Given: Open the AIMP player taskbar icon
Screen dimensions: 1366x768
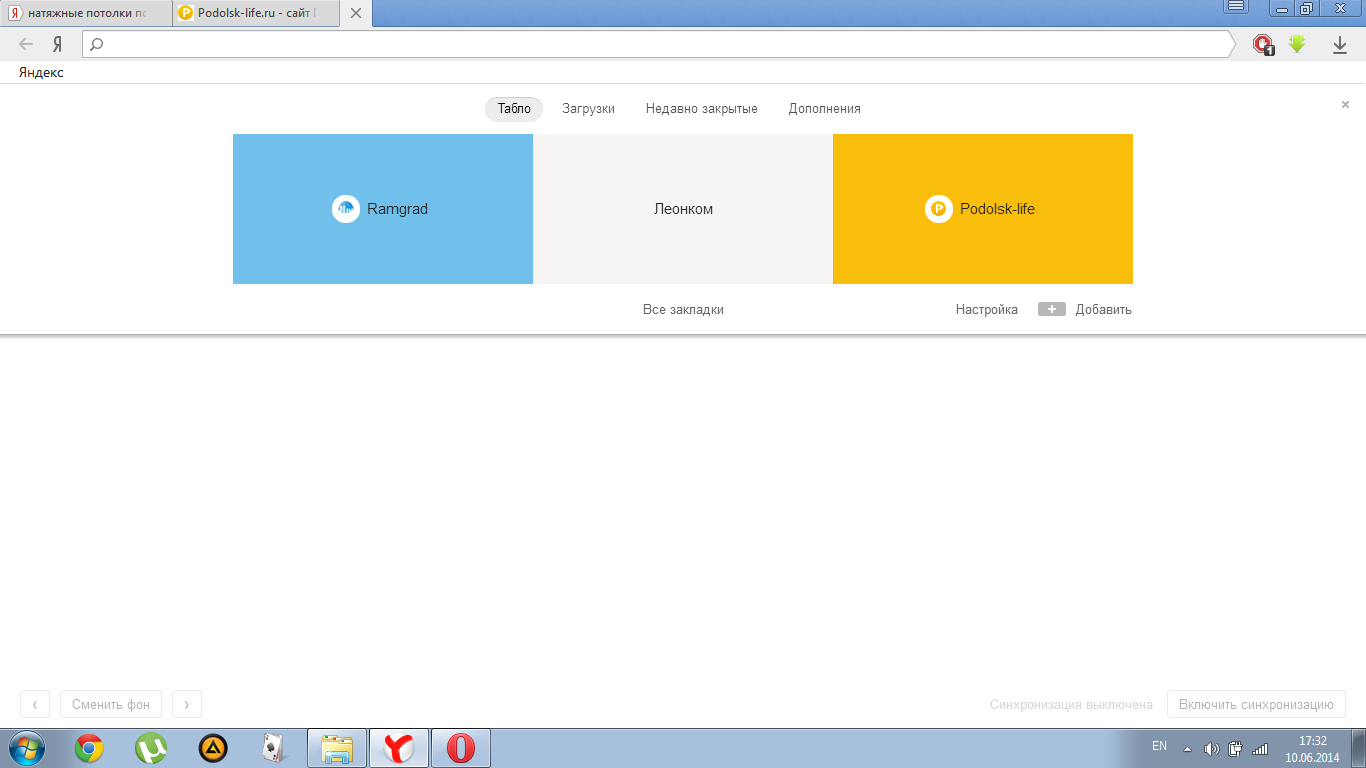Looking at the screenshot, I should coord(213,748).
